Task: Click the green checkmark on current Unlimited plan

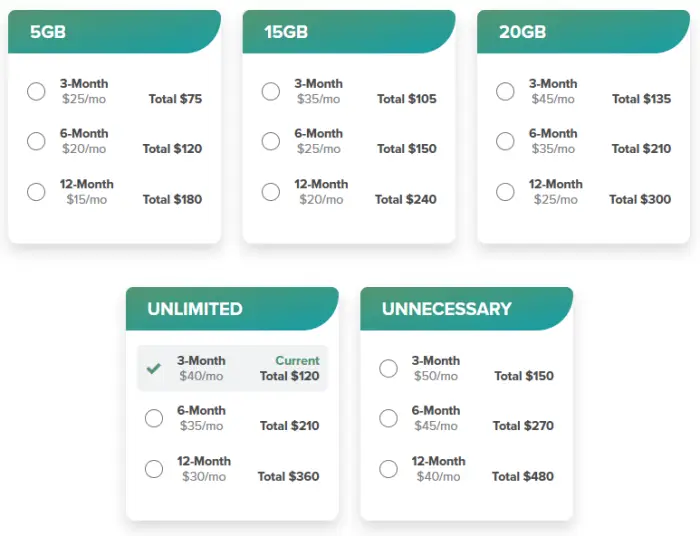Action: click(x=154, y=368)
